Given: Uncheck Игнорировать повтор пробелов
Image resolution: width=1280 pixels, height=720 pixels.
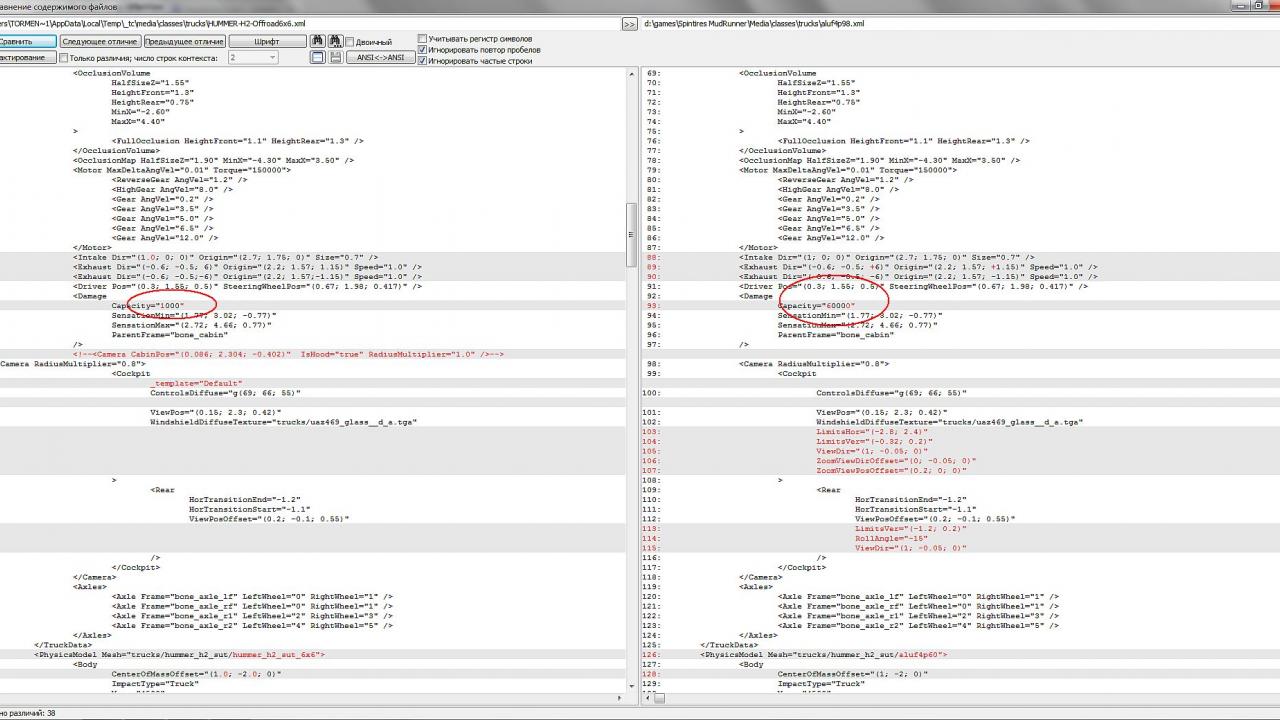Looking at the screenshot, I should (422, 50).
